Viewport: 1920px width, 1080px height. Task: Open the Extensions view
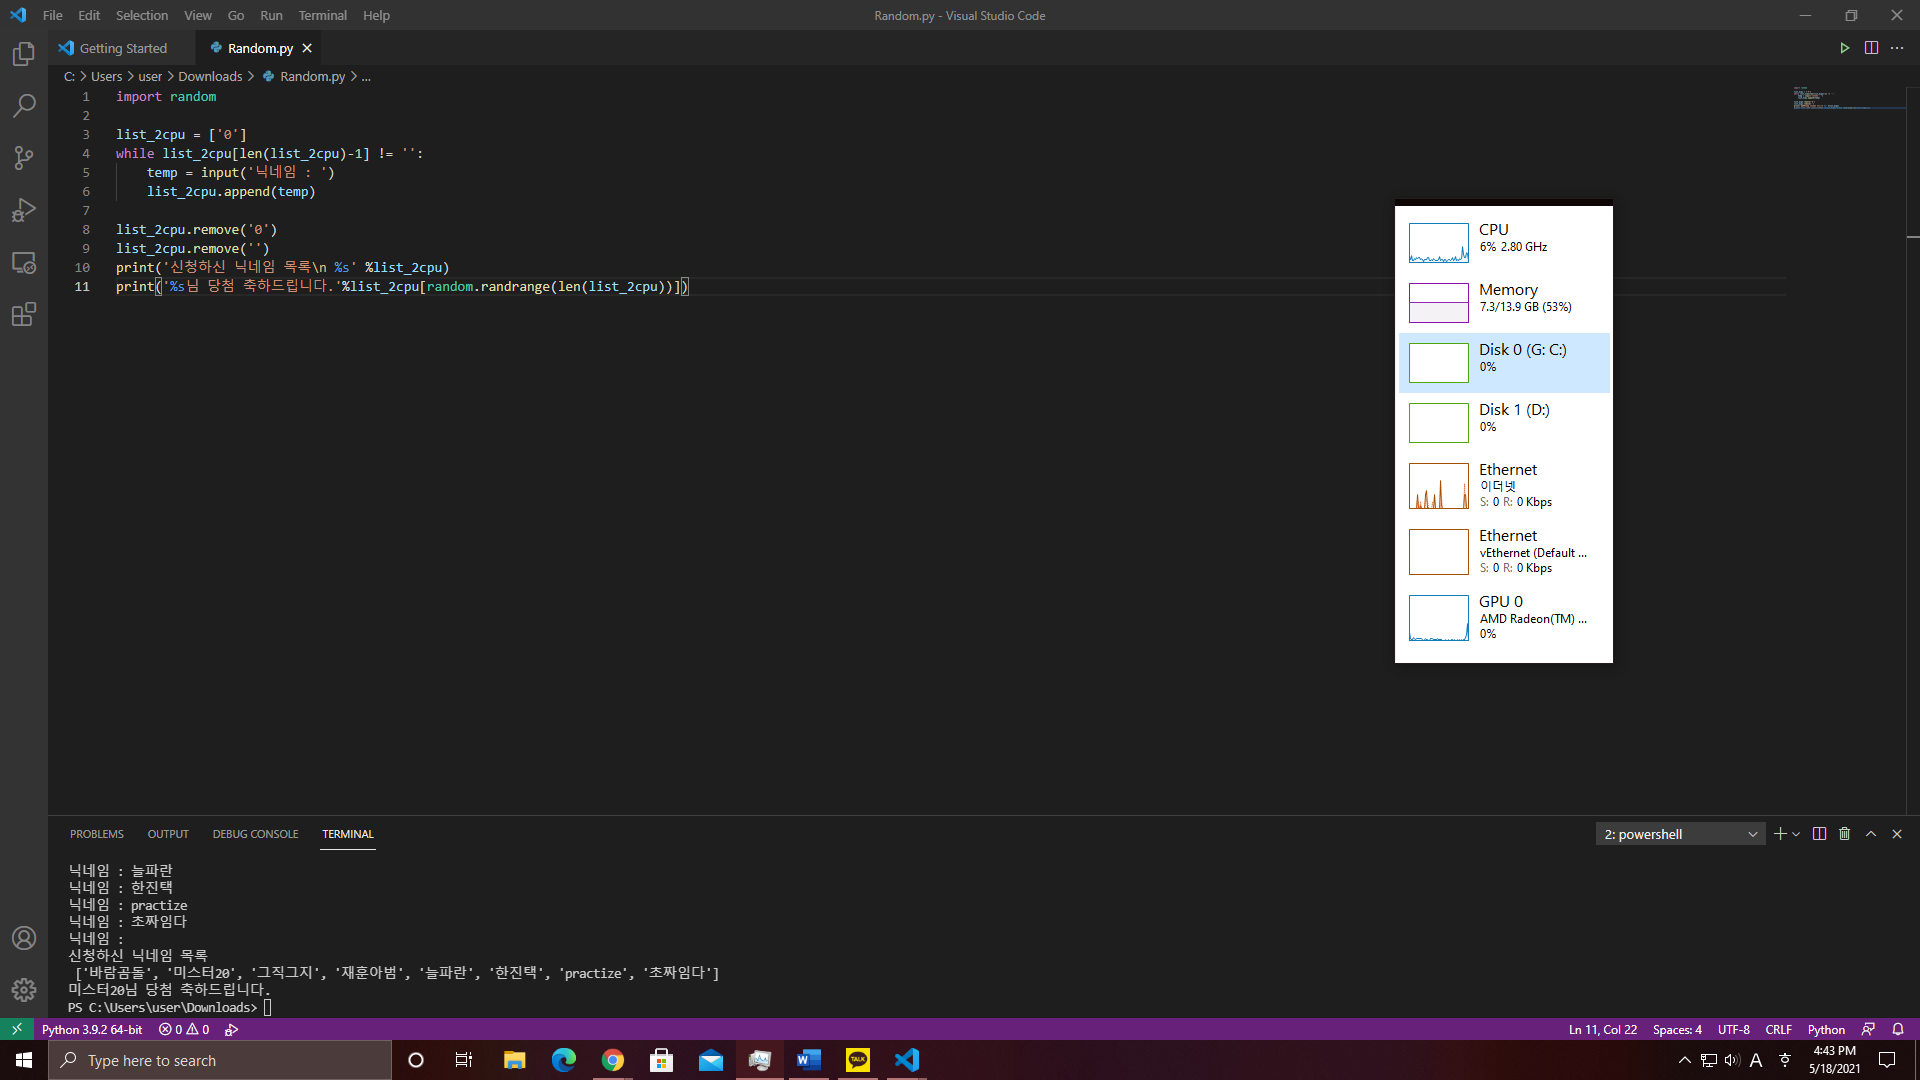pyautogui.click(x=24, y=314)
